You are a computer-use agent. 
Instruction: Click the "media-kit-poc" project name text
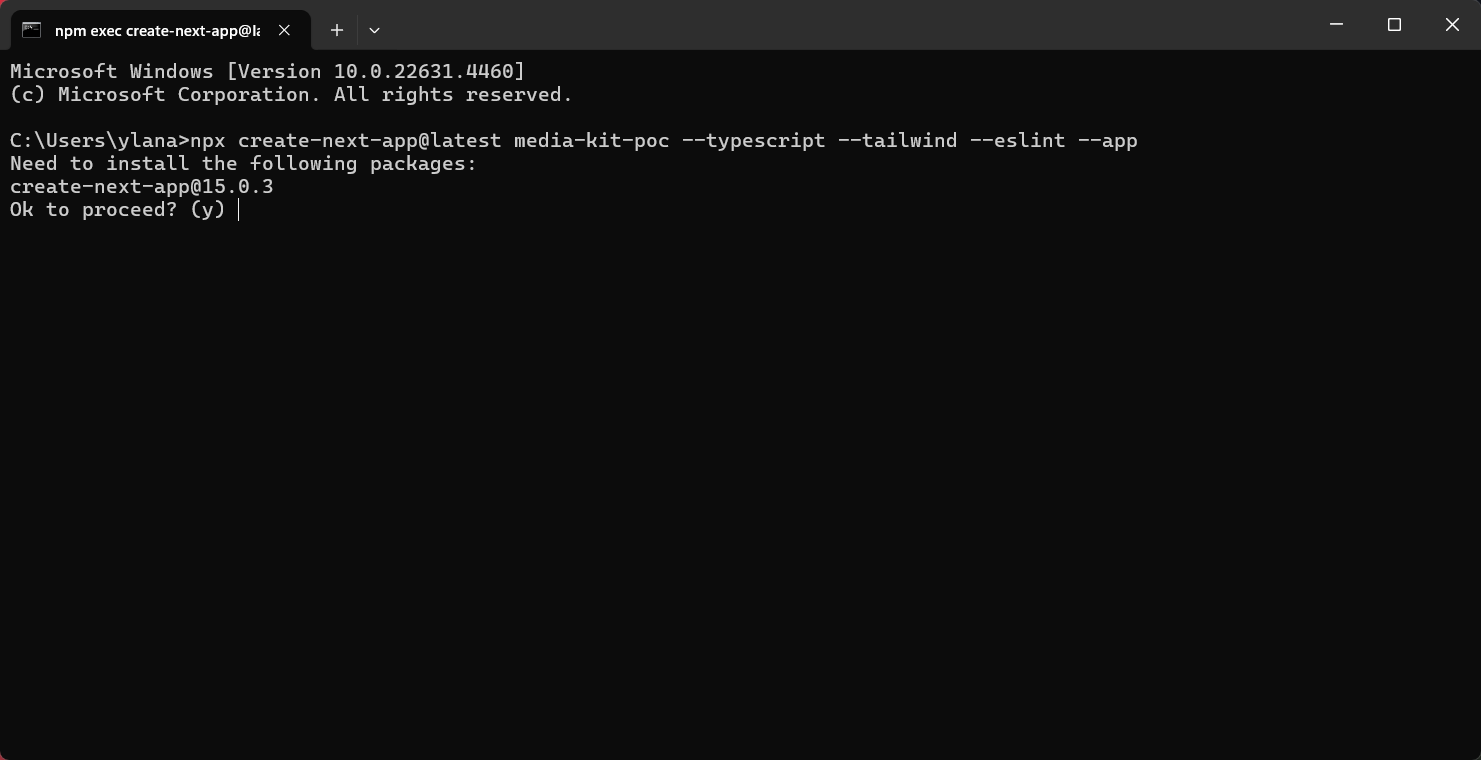coord(592,141)
